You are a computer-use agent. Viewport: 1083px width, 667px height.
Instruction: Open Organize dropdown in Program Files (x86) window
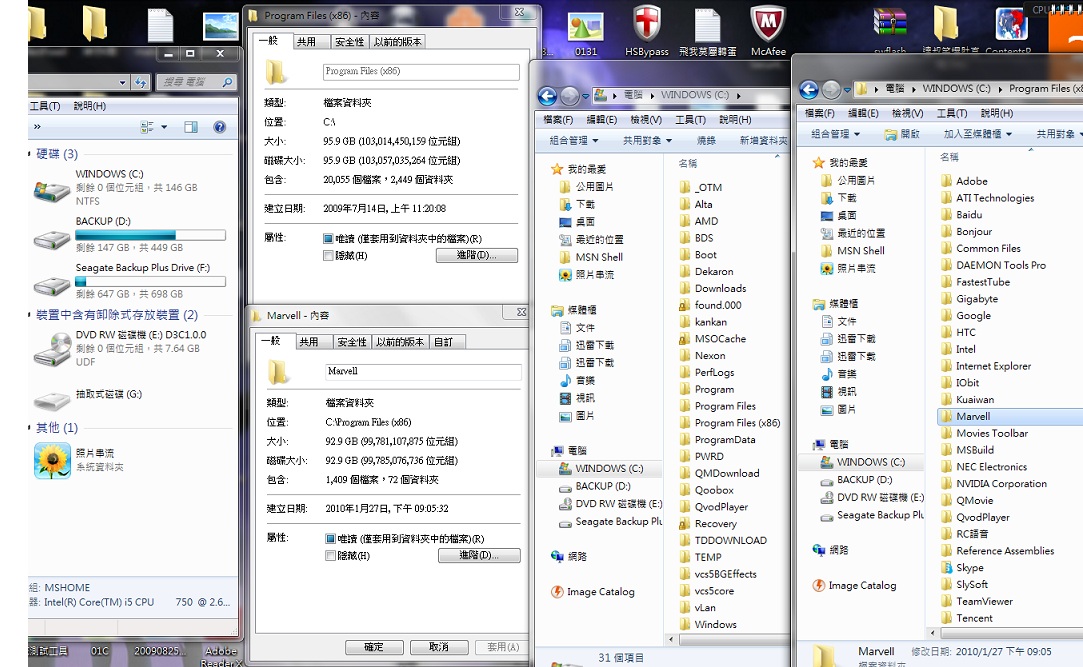(x=836, y=134)
